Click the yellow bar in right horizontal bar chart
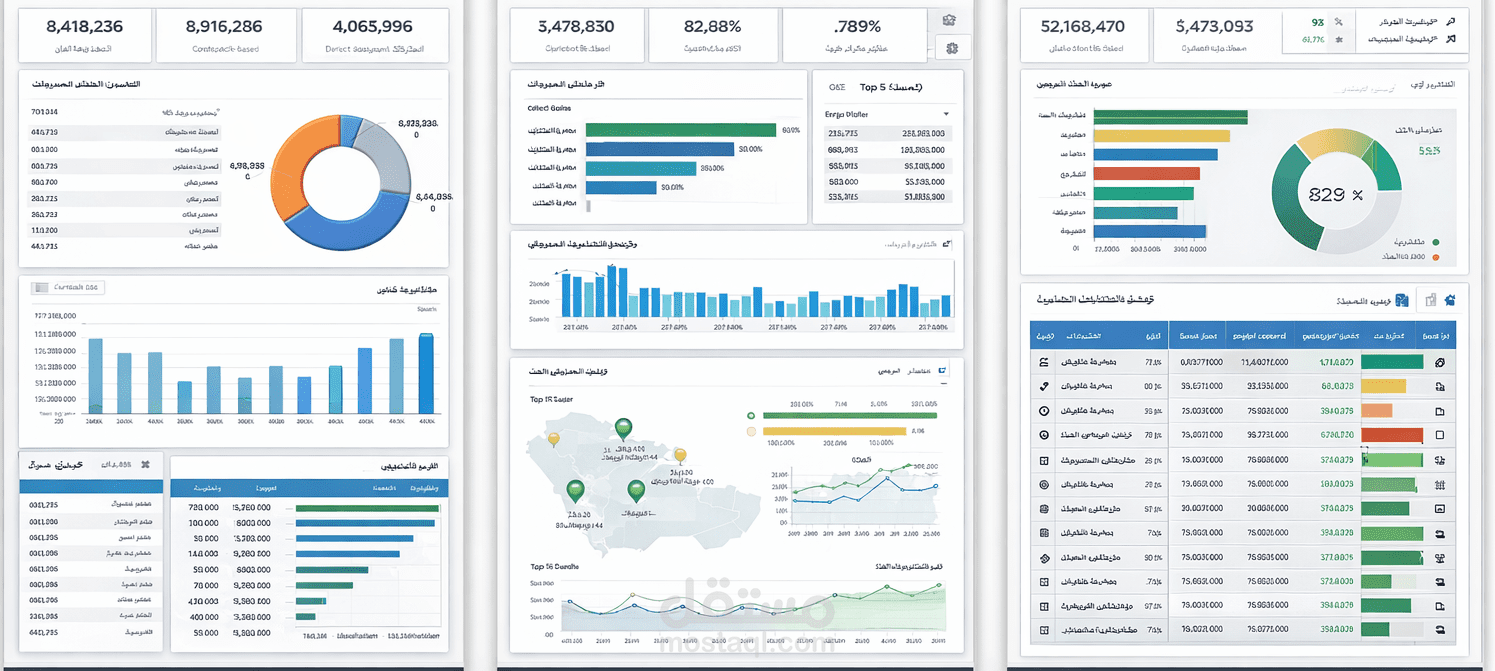Image resolution: width=1495 pixels, height=671 pixels. pyautogui.click(x=1162, y=136)
